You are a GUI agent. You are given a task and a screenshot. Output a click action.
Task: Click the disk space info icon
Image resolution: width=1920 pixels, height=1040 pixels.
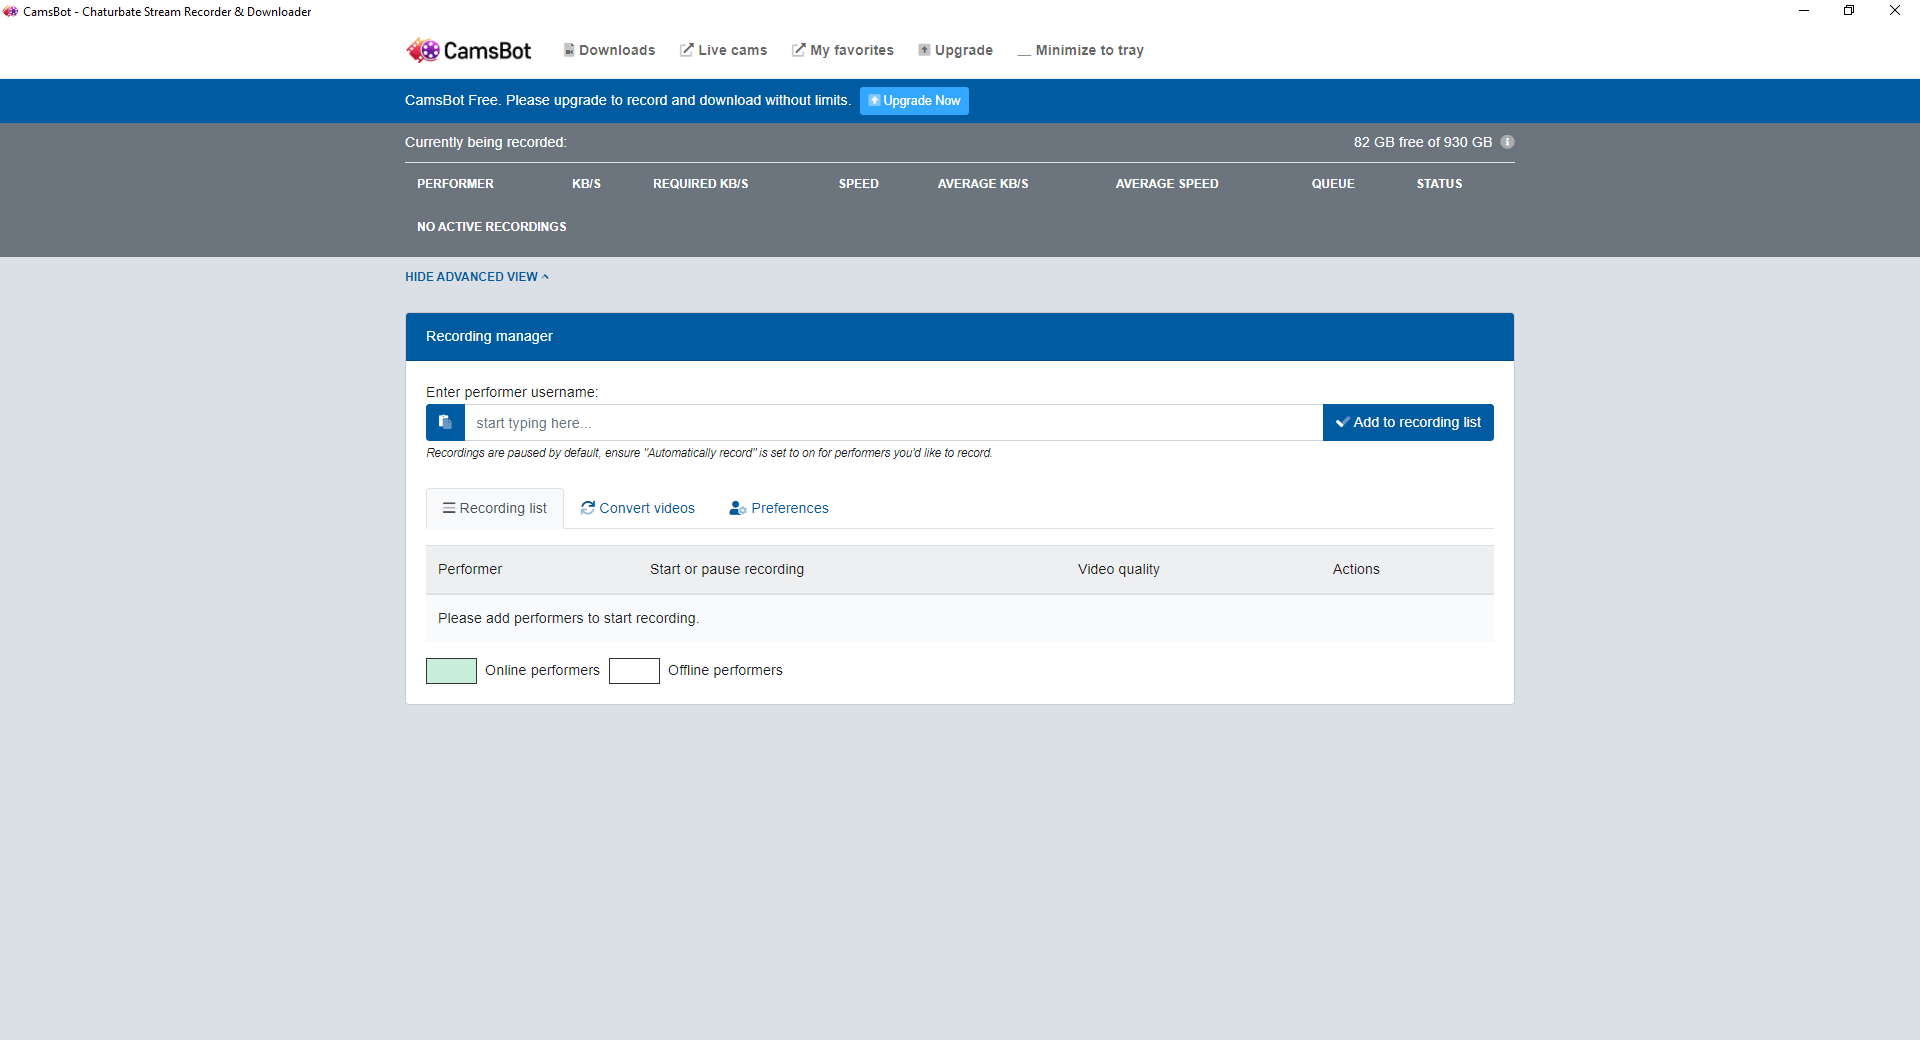tap(1507, 142)
